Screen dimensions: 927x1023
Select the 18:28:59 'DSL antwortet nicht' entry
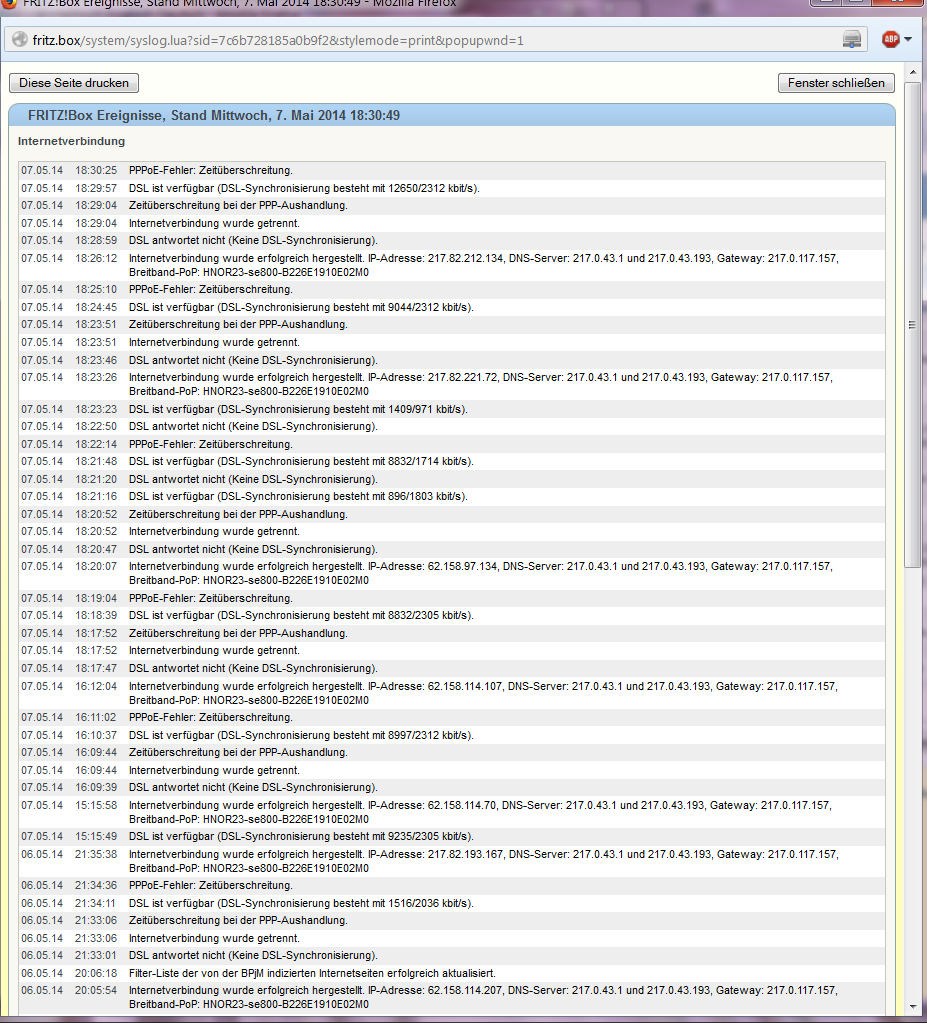pyautogui.click(x=451, y=240)
